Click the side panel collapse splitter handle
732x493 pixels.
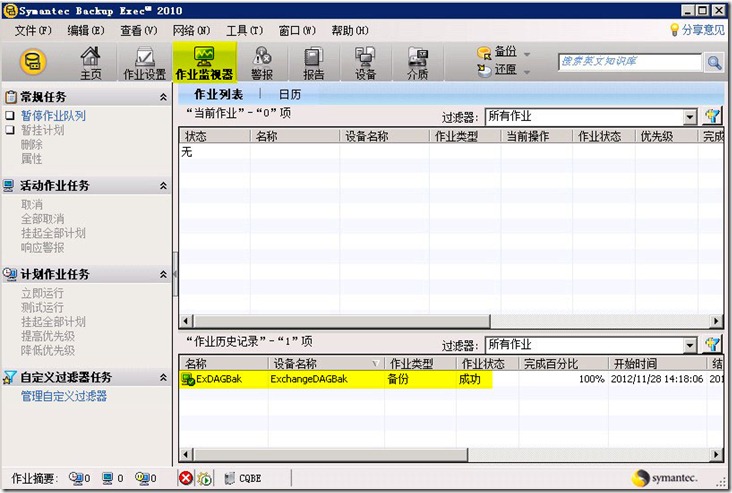pos(175,274)
